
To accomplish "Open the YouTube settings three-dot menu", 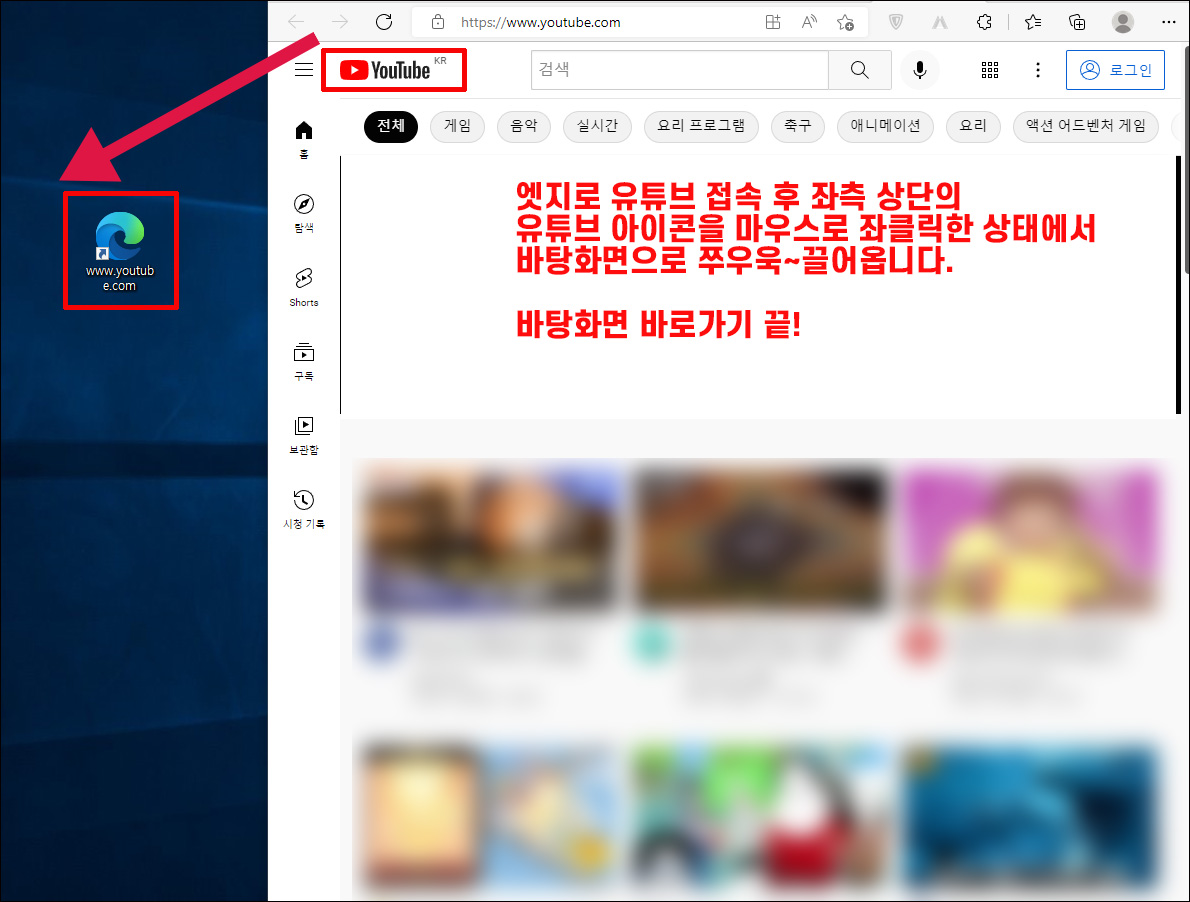I will 1037,70.
